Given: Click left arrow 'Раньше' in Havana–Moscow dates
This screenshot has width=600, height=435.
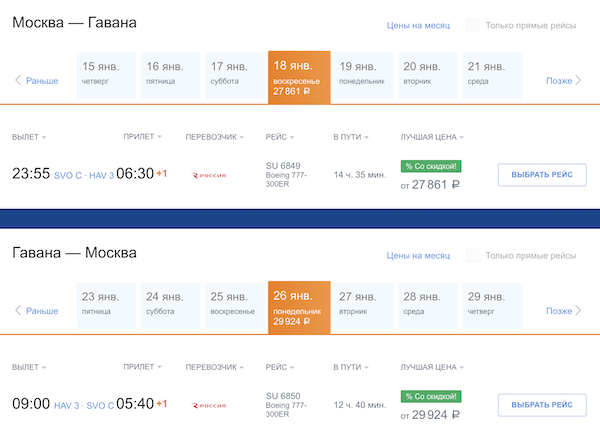Looking at the screenshot, I should tap(36, 311).
